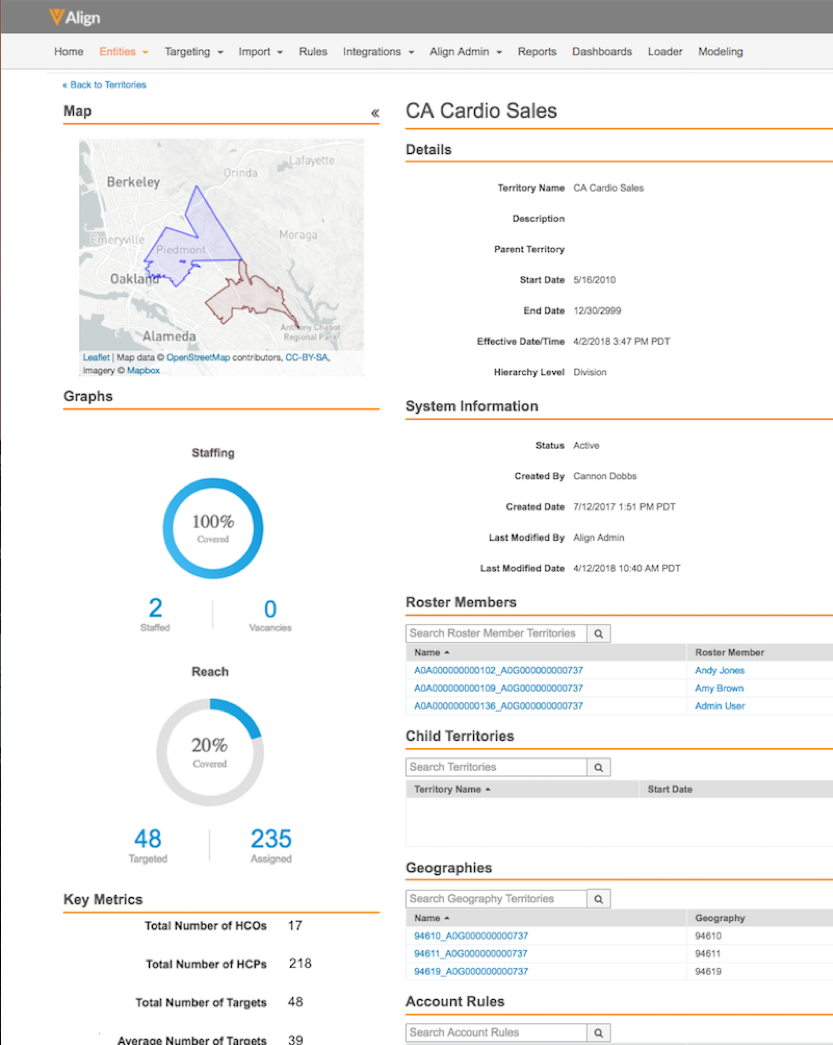Focus the Search Territories input field

tap(496, 768)
